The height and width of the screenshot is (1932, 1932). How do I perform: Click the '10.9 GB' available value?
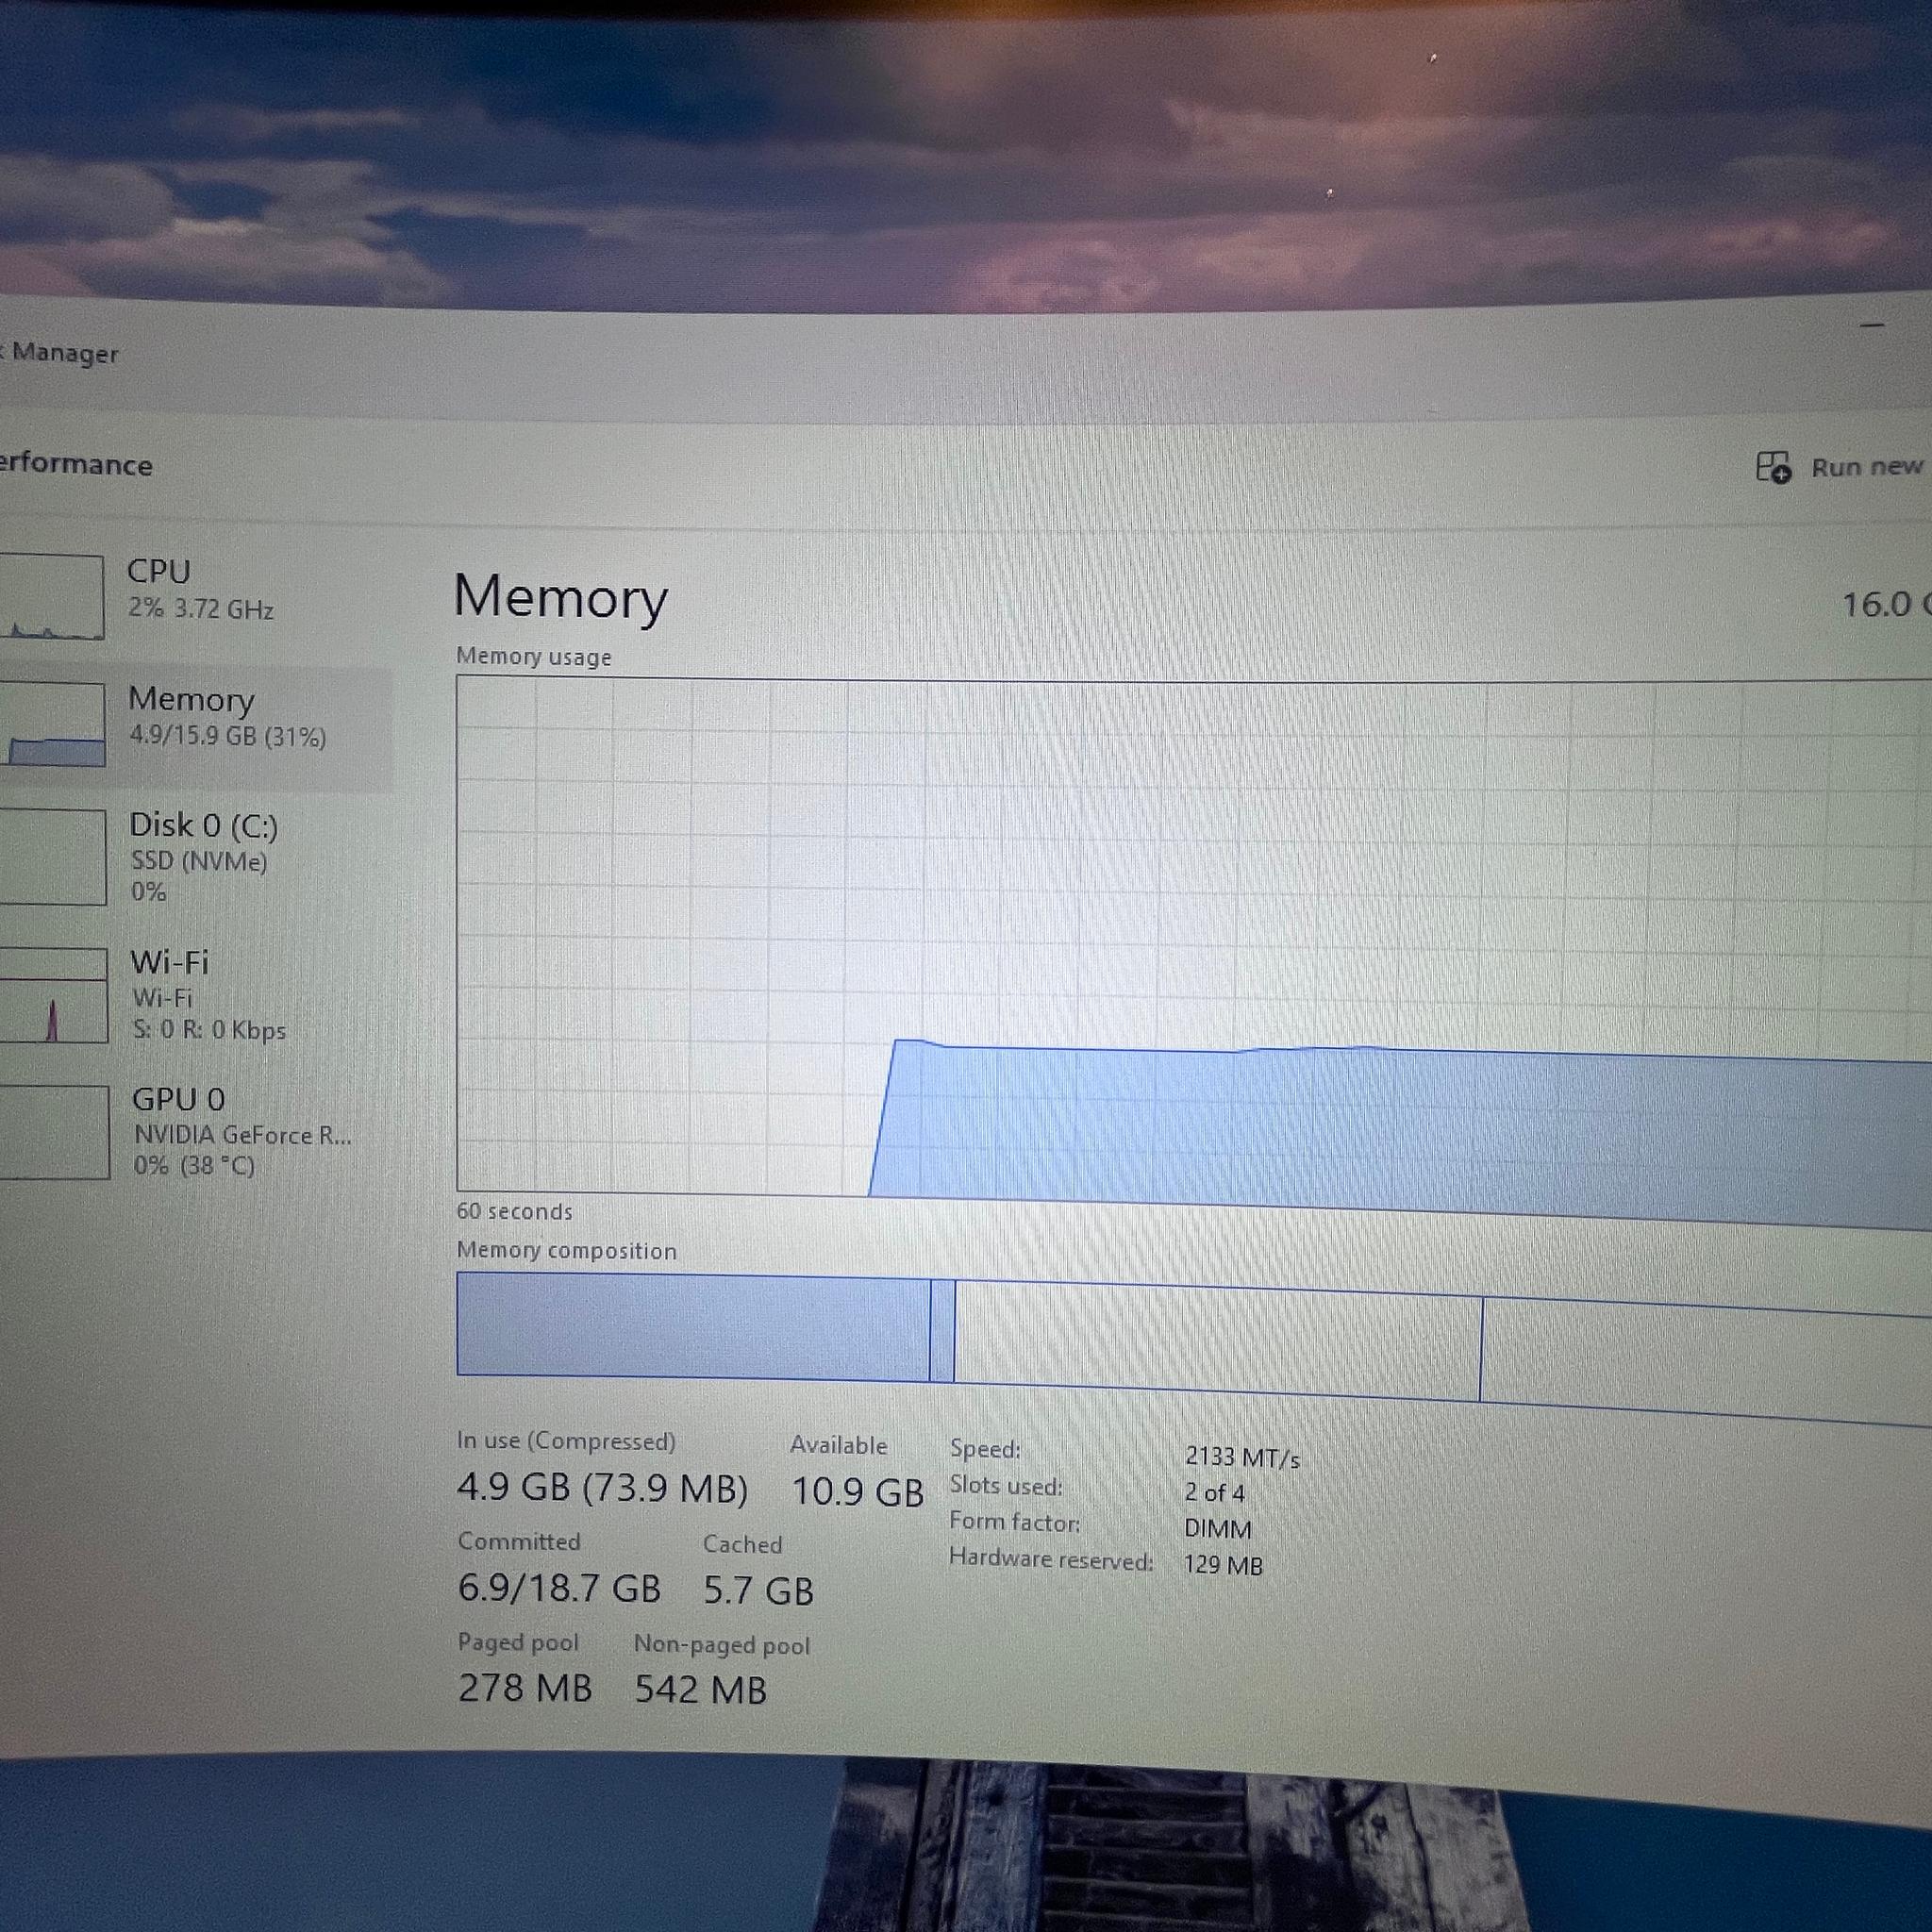coord(857,1492)
